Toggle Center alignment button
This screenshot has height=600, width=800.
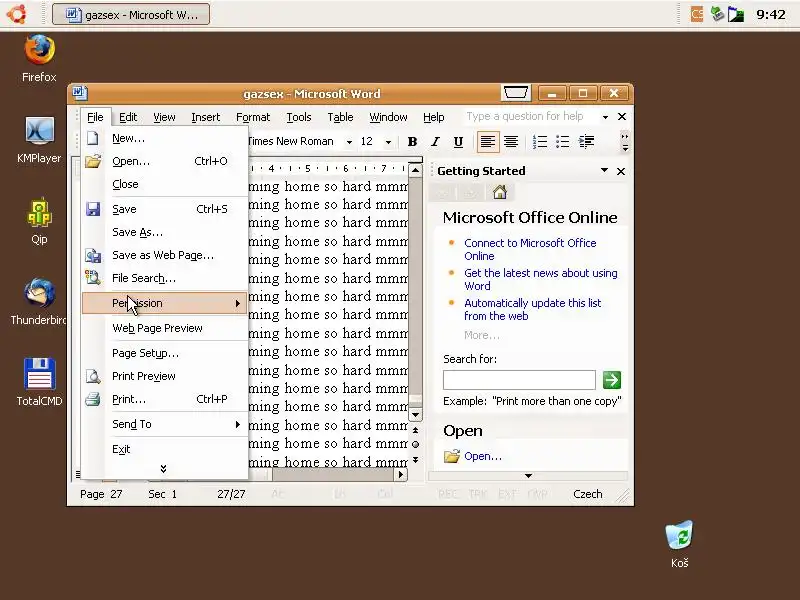pyautogui.click(x=511, y=142)
